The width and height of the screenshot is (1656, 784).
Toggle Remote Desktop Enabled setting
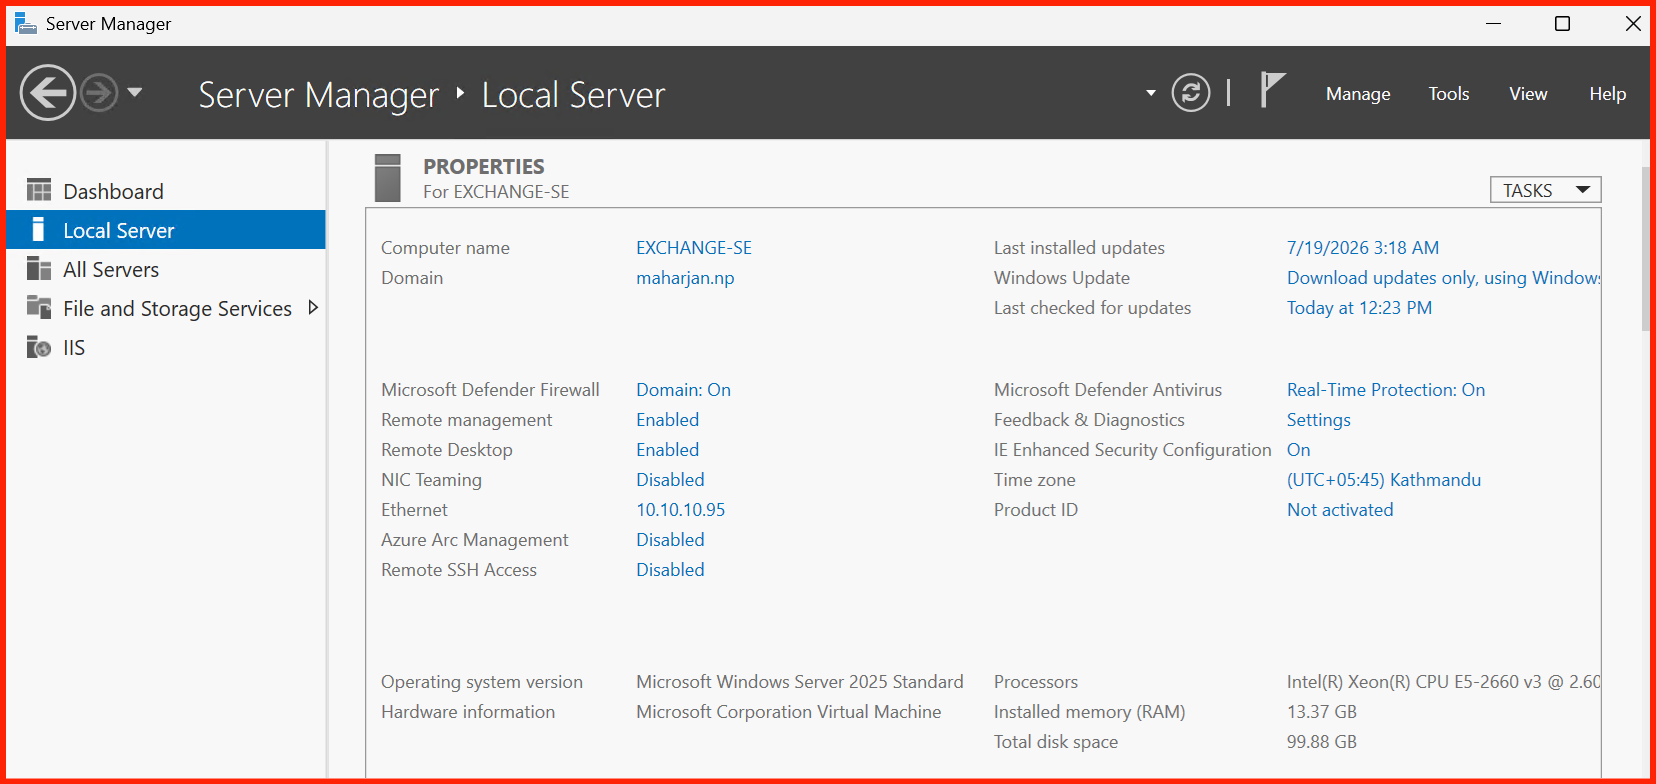pos(668,450)
